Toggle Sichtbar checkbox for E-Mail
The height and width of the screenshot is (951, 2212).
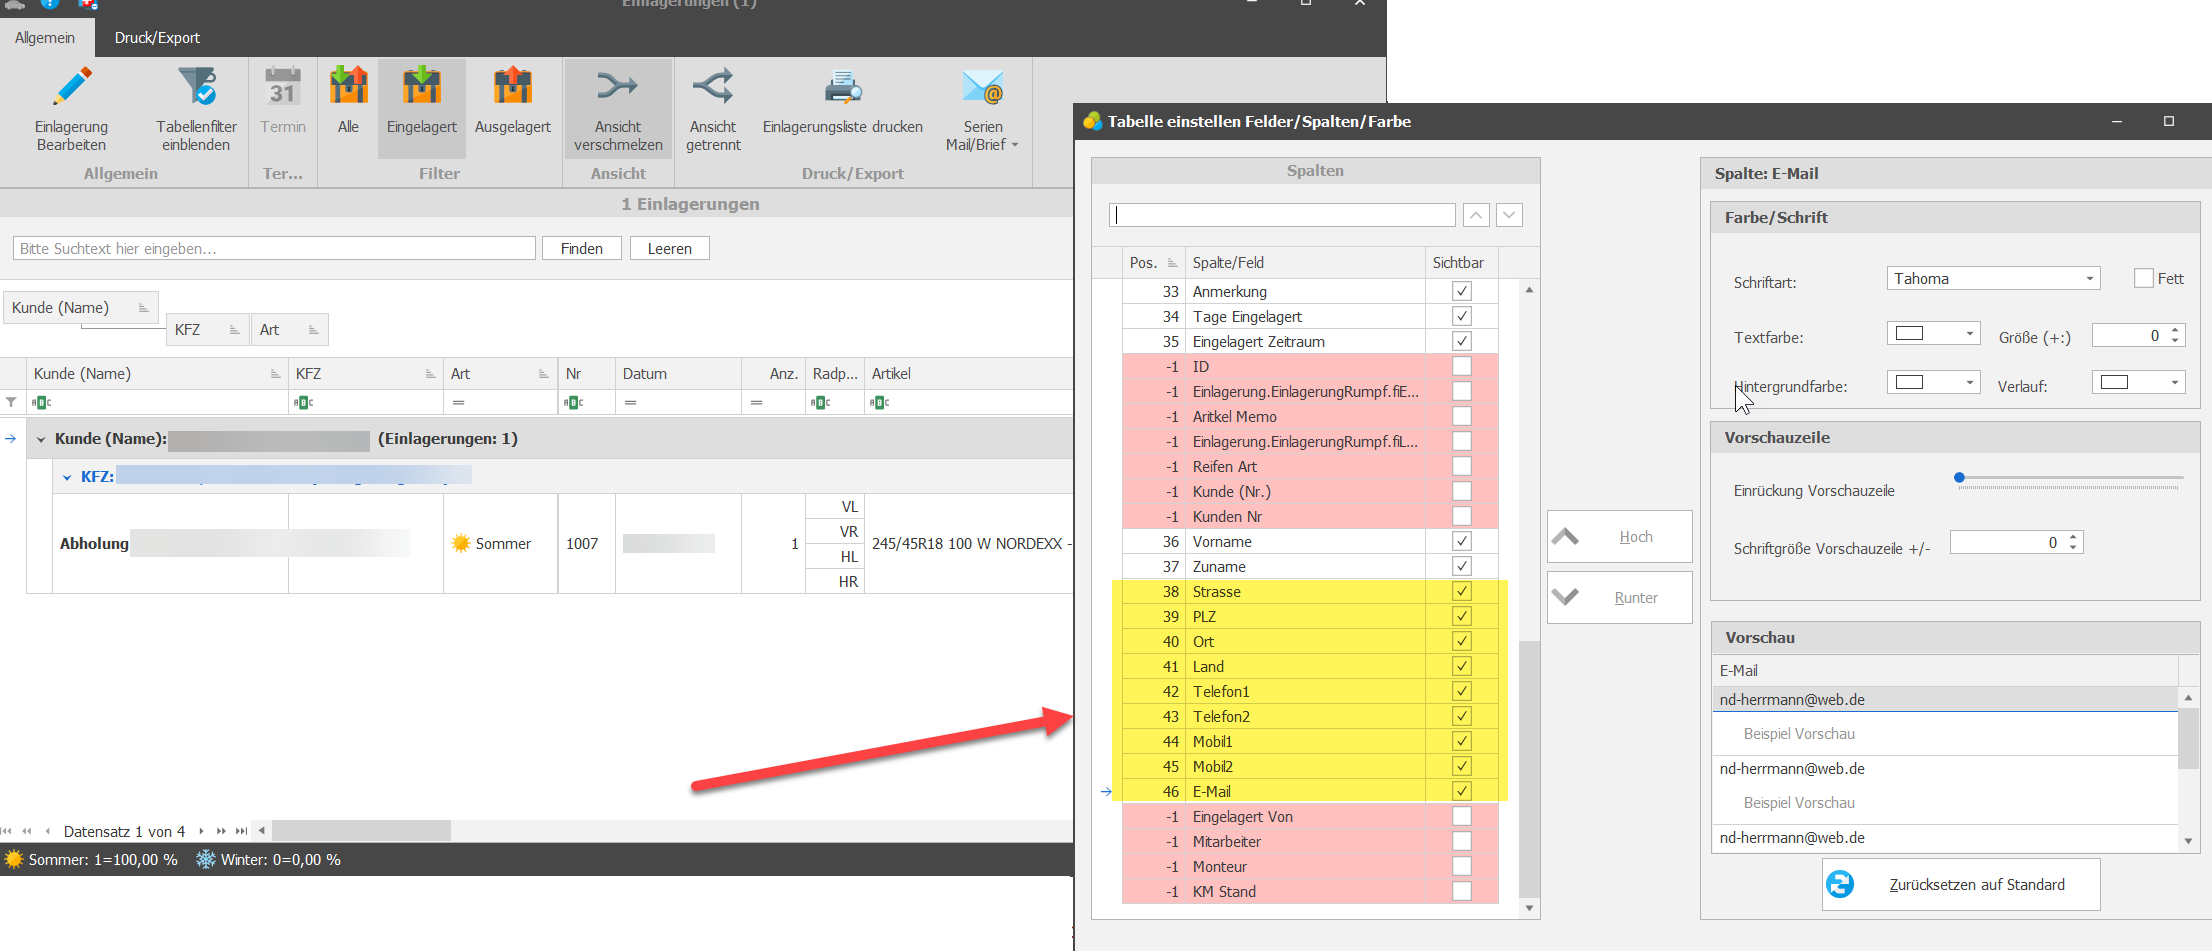tap(1461, 791)
